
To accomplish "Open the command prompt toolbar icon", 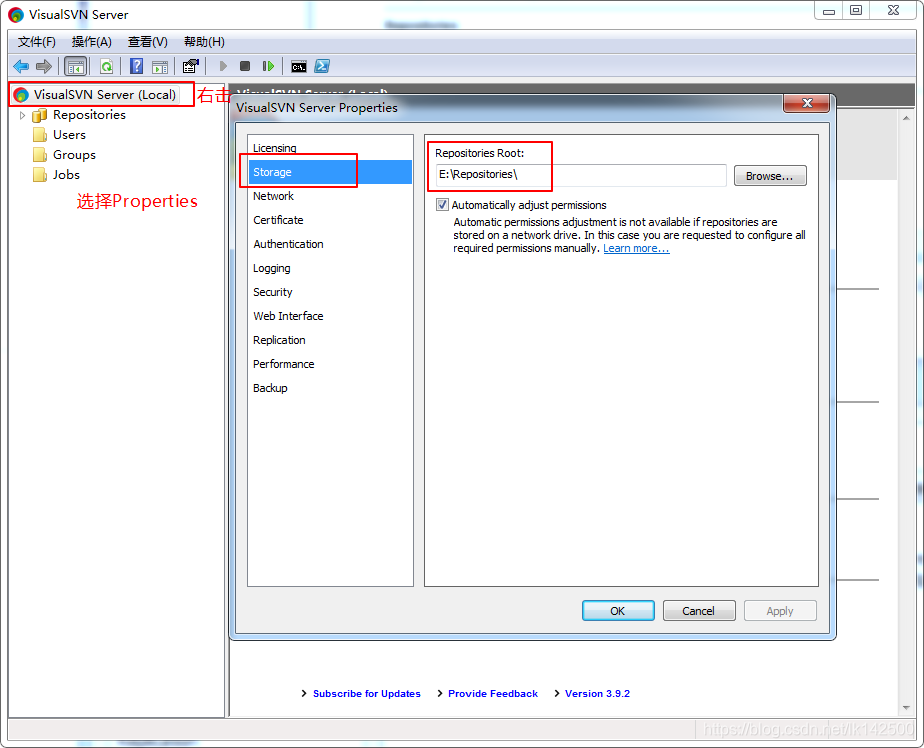I will pyautogui.click(x=299, y=67).
